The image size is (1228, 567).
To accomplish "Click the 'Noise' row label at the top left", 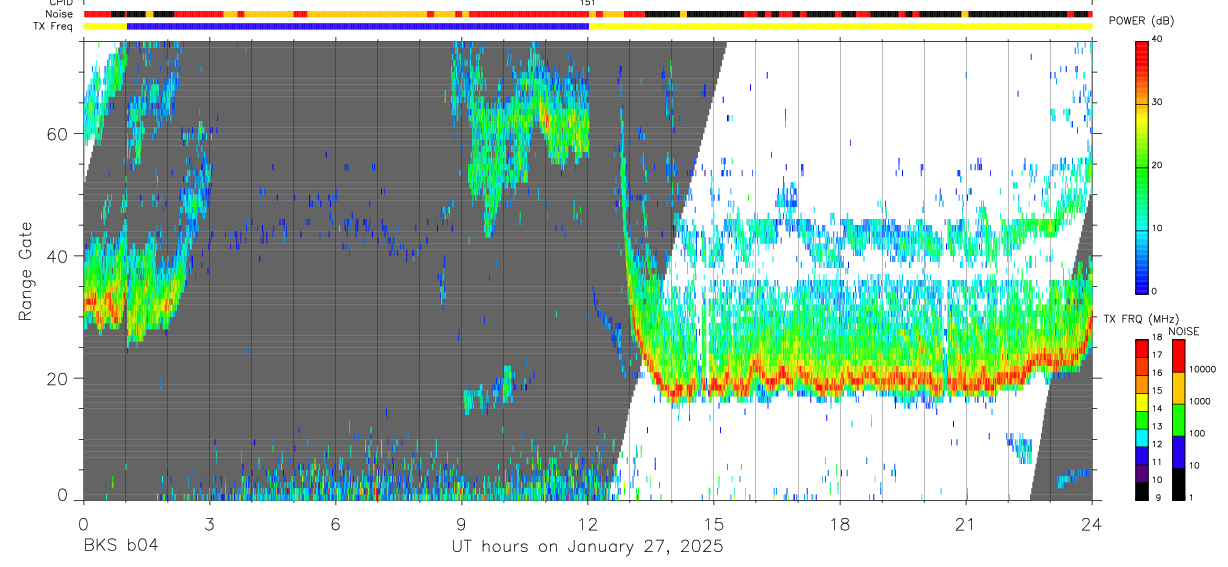I will pyautogui.click(x=60, y=15).
